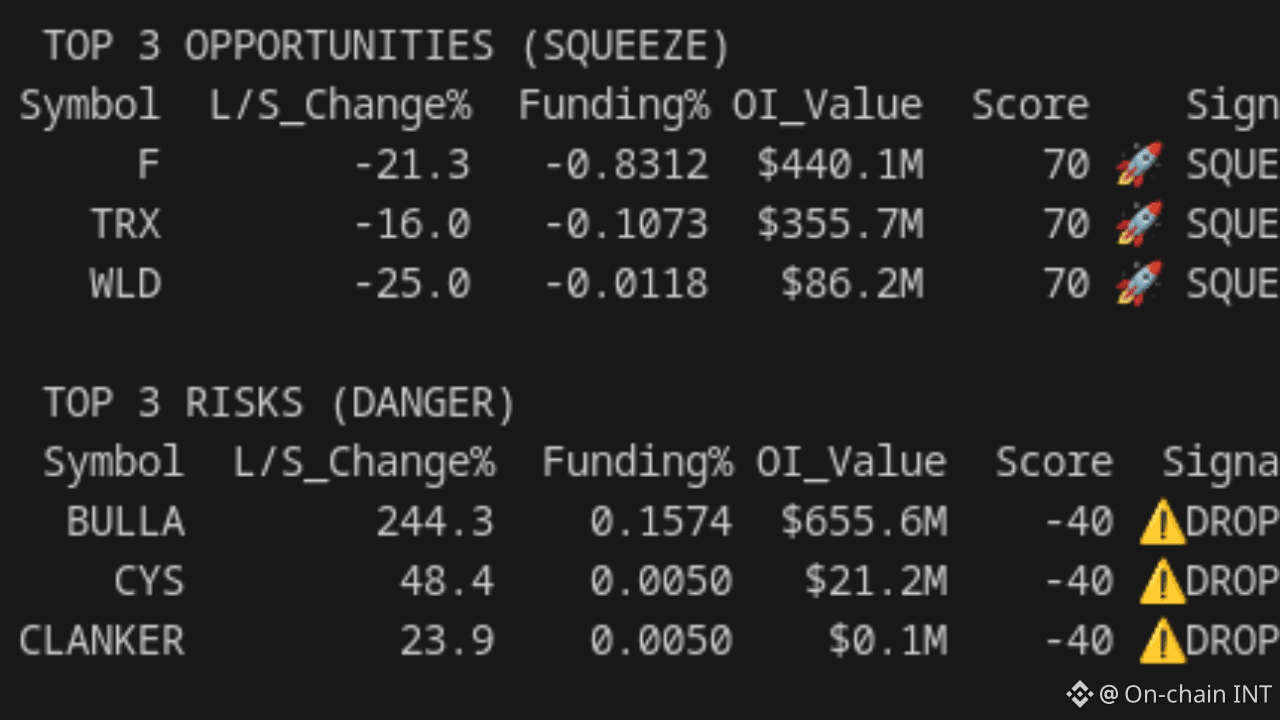Click the Binance logo in watermark
The height and width of the screenshot is (720, 1280).
tap(1079, 694)
